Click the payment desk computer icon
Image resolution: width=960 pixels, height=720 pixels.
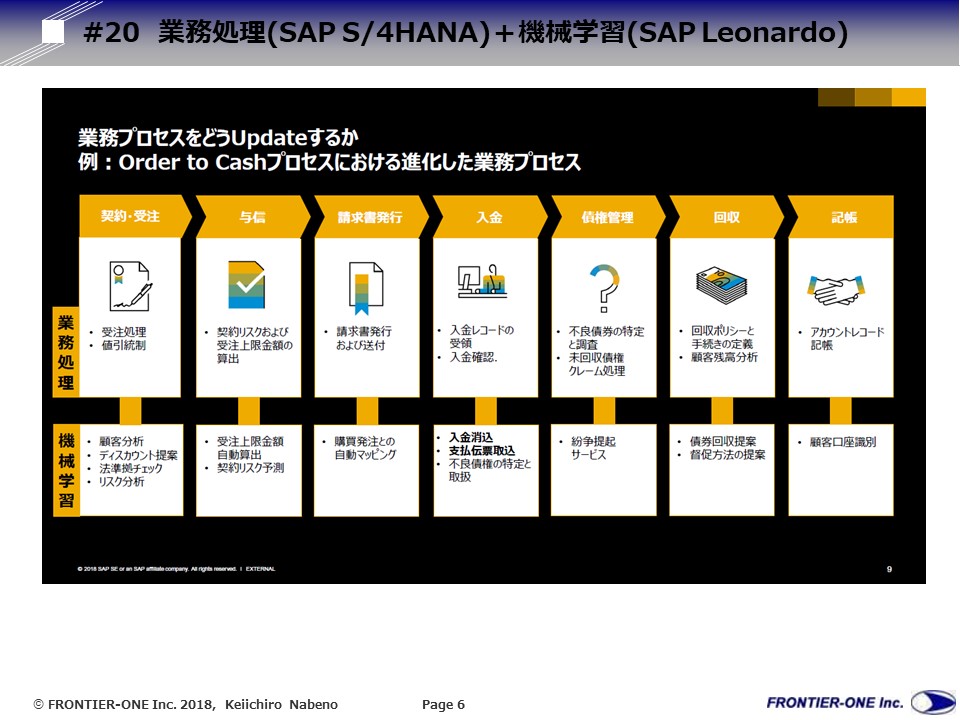[482, 281]
